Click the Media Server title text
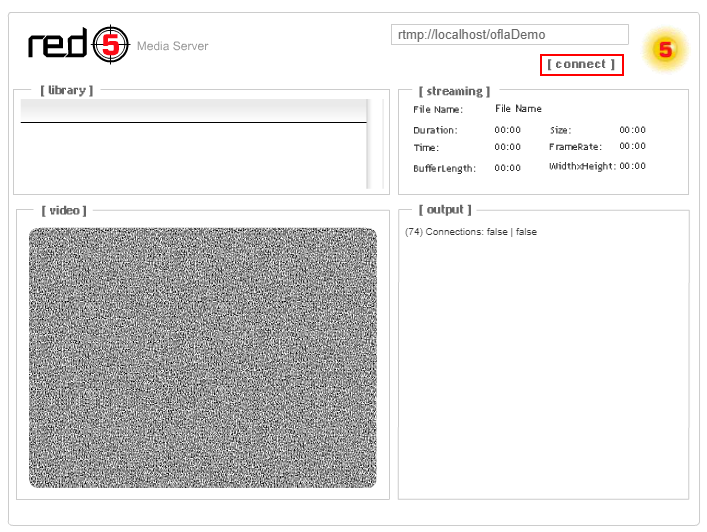 tap(172, 46)
